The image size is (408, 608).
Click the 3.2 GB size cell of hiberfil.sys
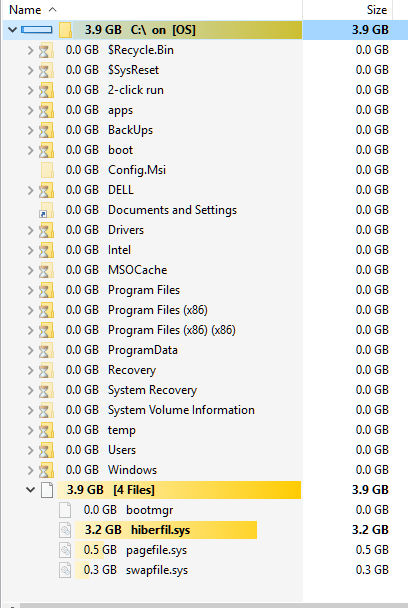370,530
